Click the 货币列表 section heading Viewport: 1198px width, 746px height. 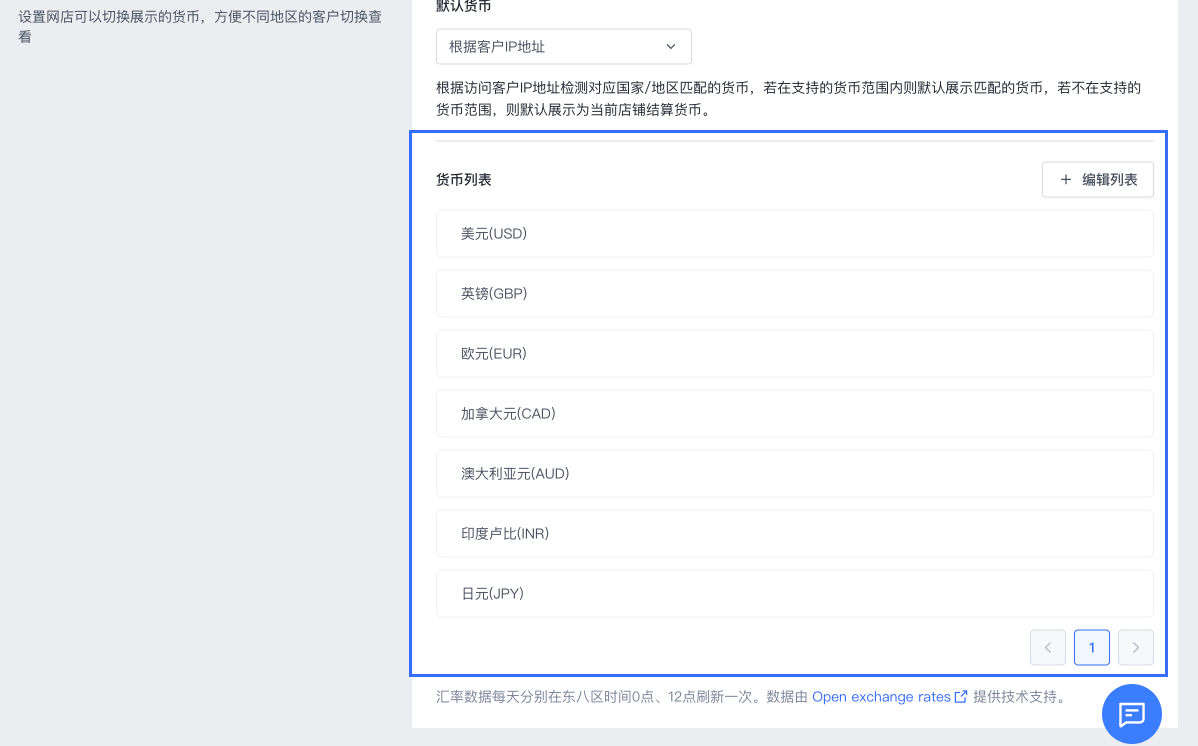464,180
